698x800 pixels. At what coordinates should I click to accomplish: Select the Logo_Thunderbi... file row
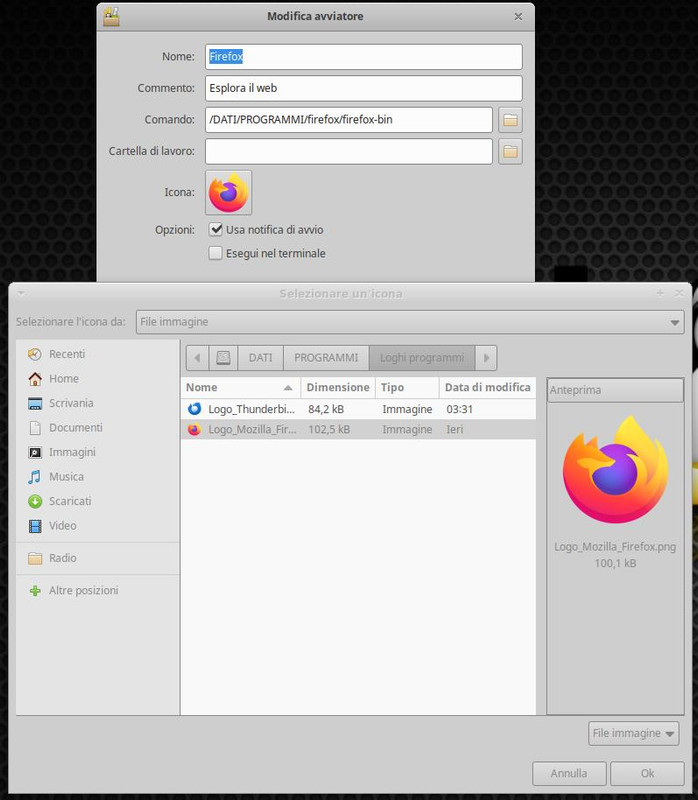(358, 409)
